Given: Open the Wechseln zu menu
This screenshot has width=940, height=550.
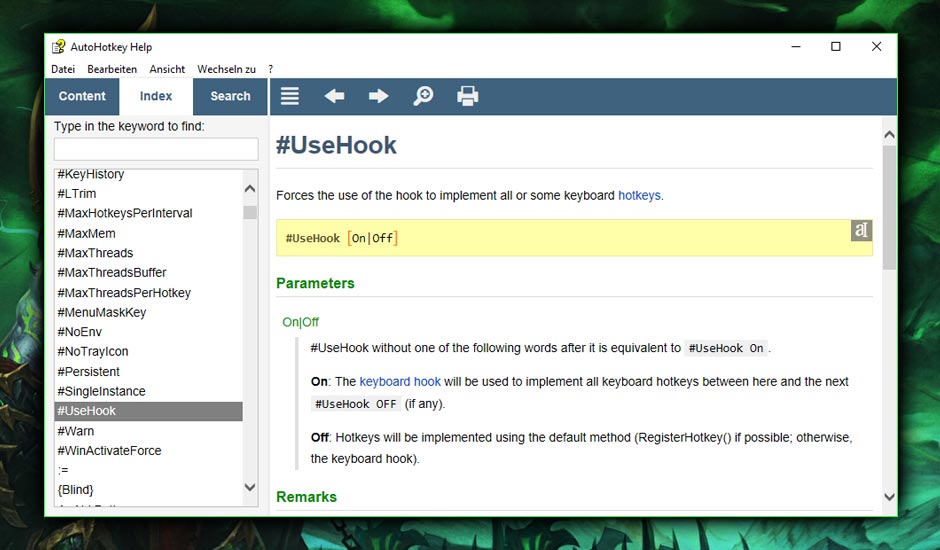Looking at the screenshot, I should pos(226,69).
